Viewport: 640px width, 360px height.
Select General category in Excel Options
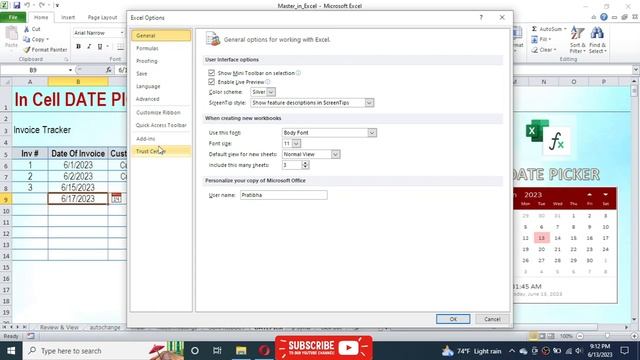click(161, 36)
